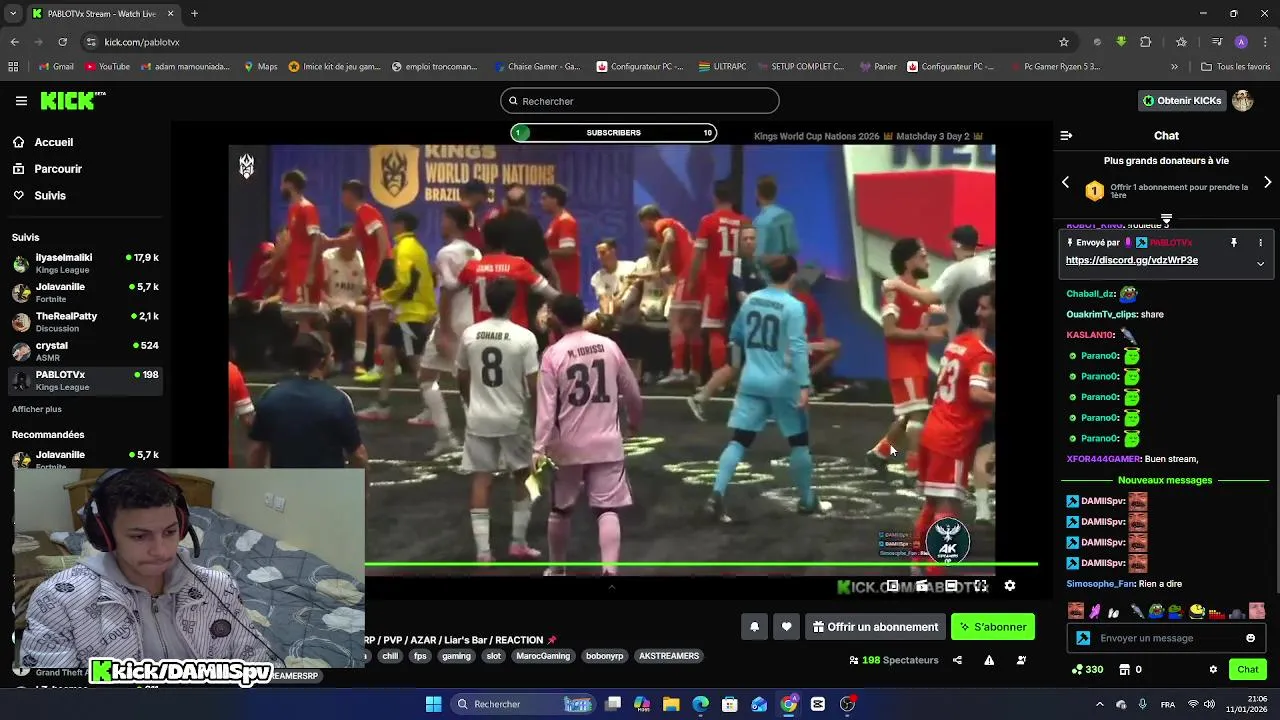Open Microsoft Edge from taskbar
This screenshot has height=720, width=1280.
(x=700, y=704)
